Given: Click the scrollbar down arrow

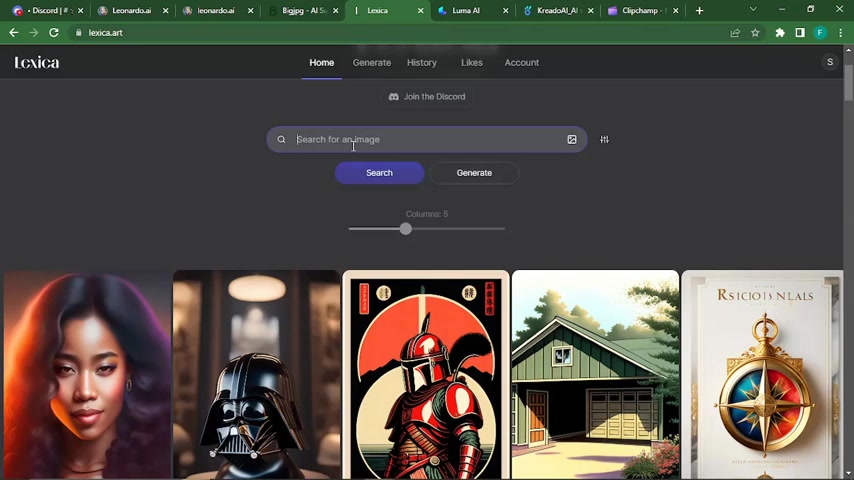Looking at the screenshot, I should [x=849, y=475].
